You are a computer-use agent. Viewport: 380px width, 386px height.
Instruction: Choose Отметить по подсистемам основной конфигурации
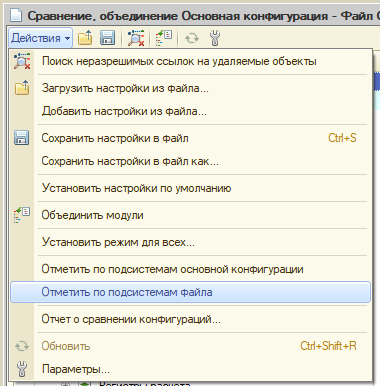coord(191,269)
